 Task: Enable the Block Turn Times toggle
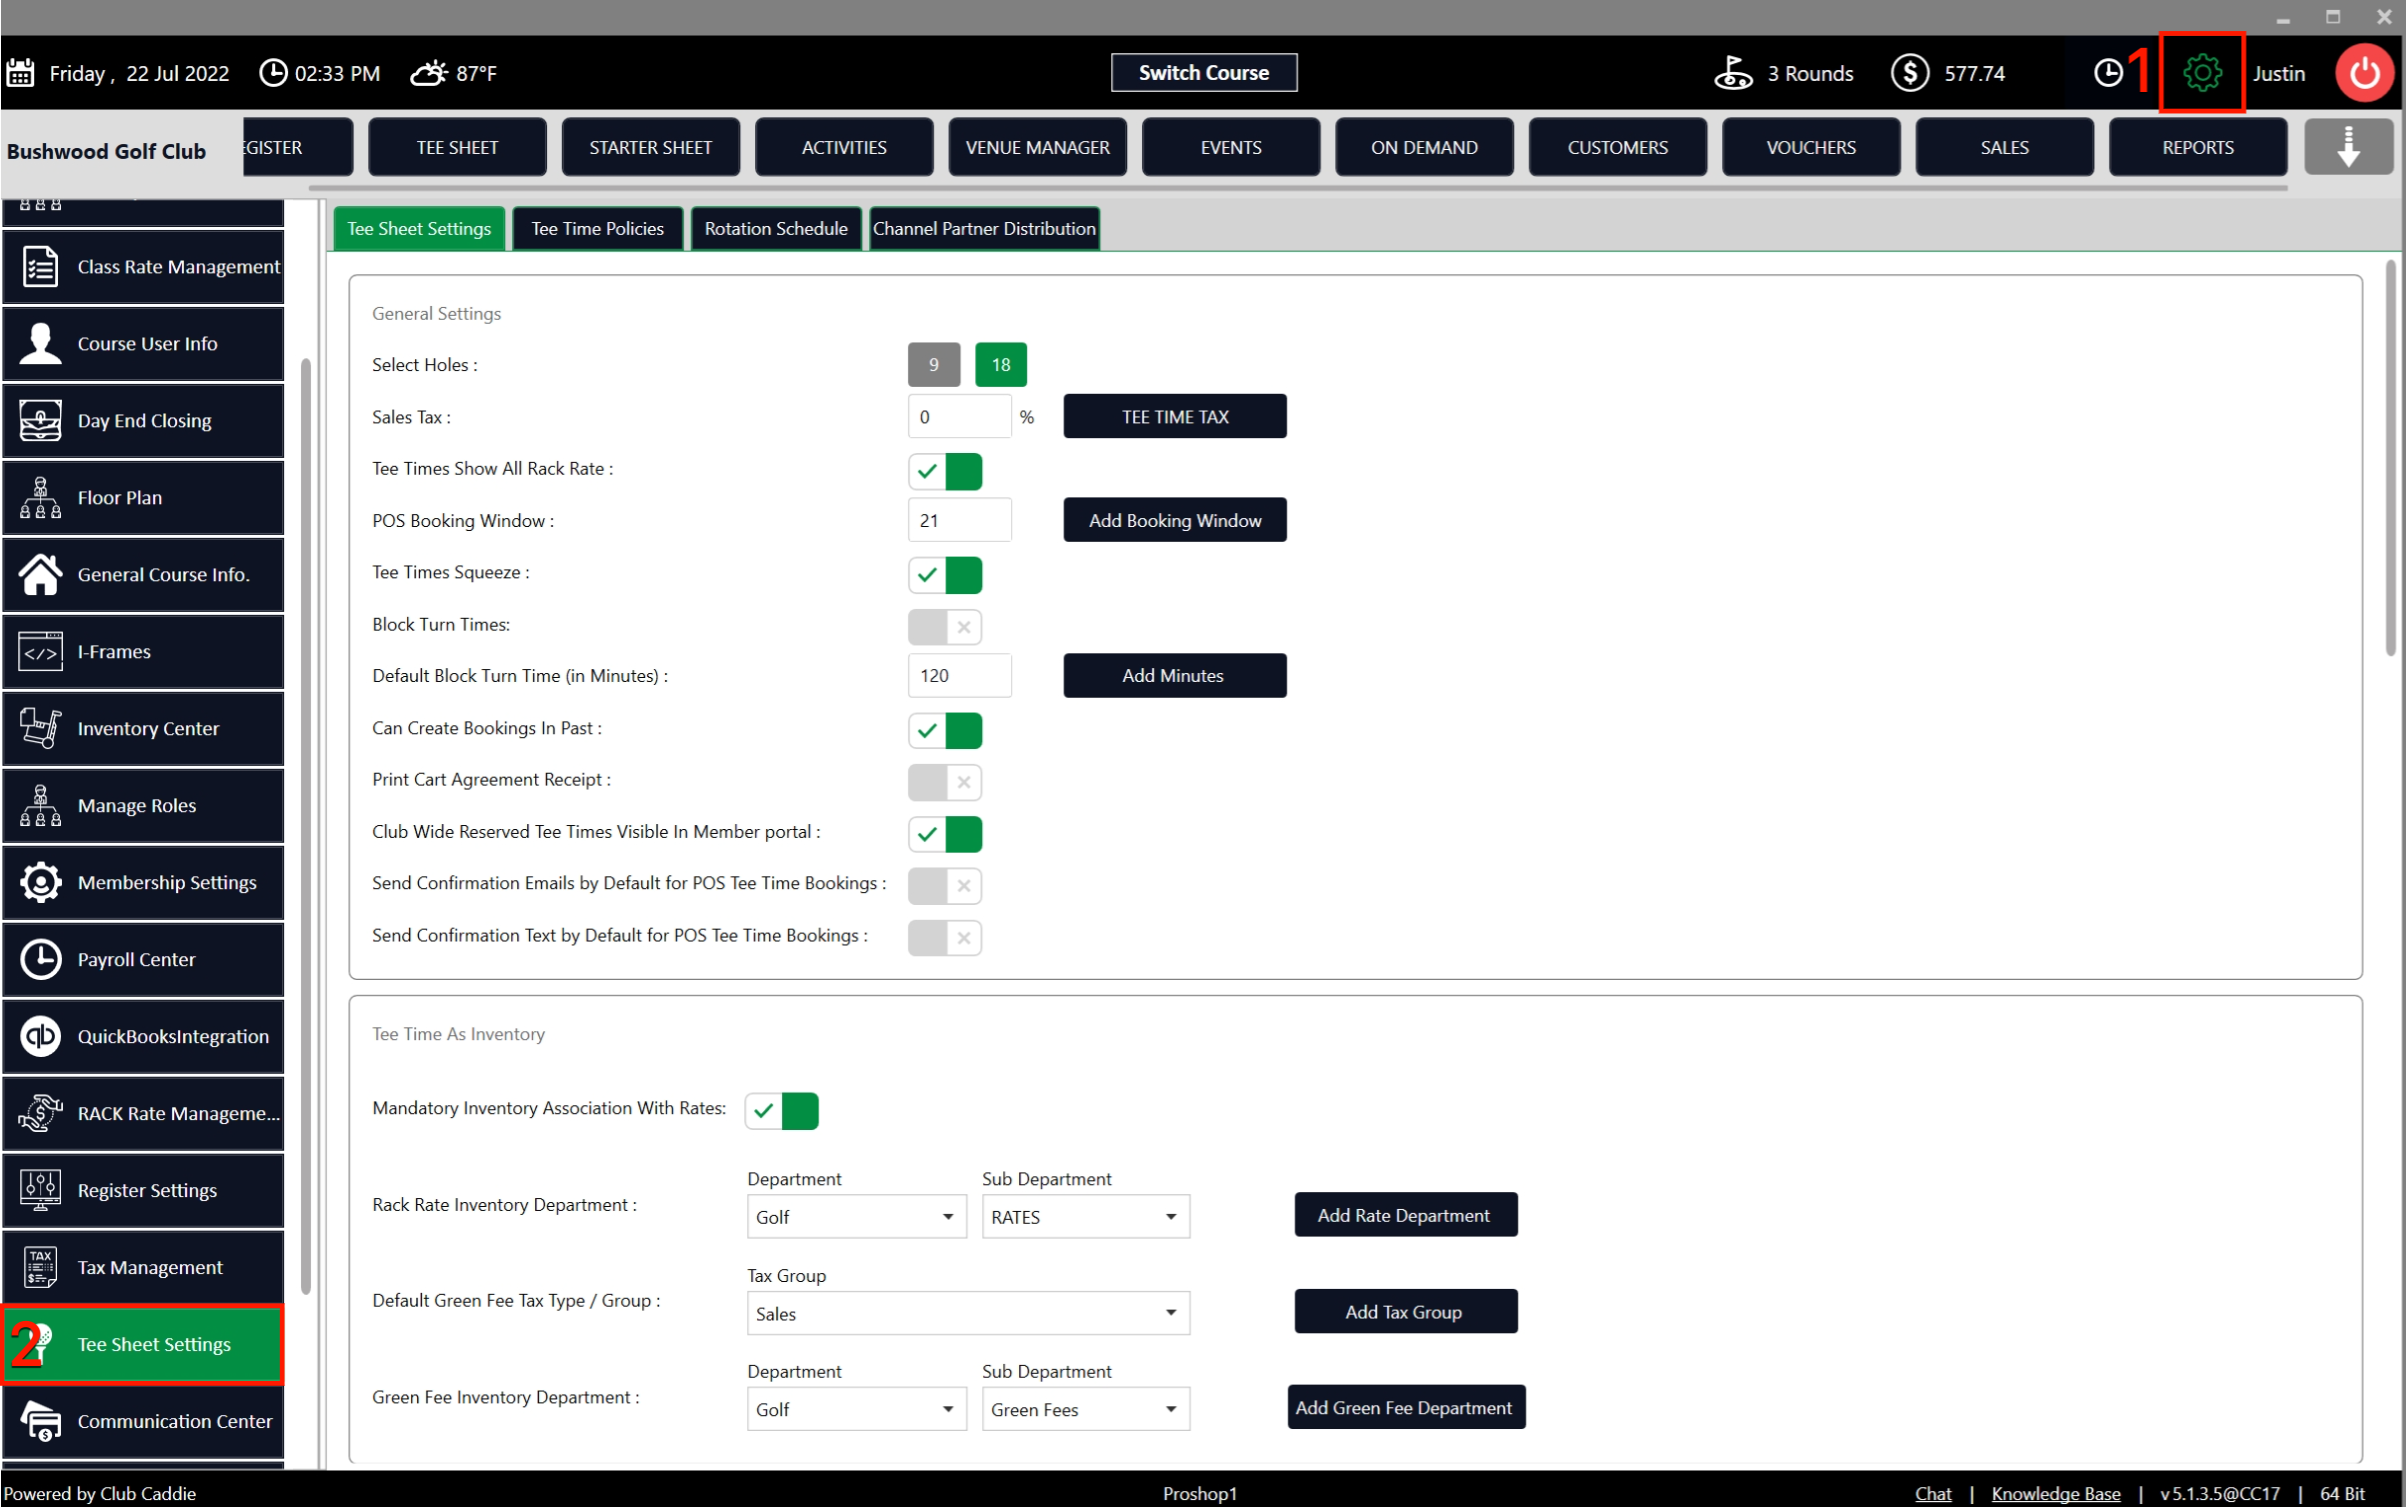coord(944,627)
